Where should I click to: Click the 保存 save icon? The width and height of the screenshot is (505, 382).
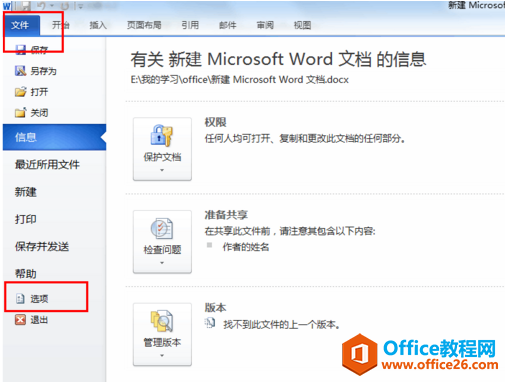point(20,50)
